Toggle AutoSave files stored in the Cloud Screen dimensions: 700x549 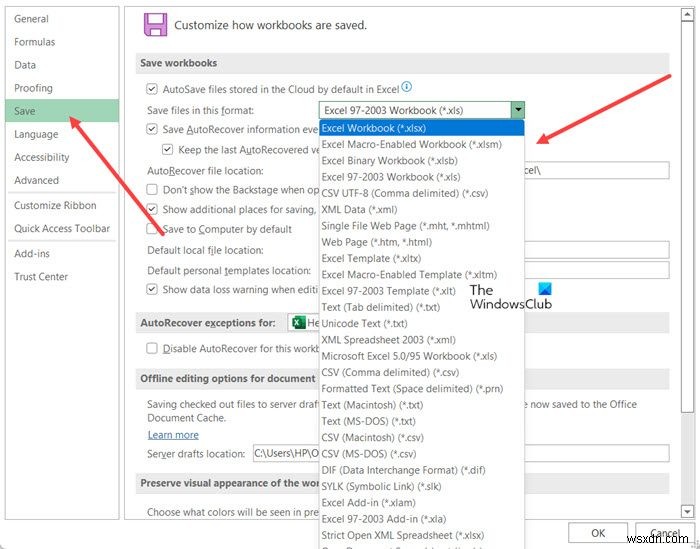click(x=152, y=89)
